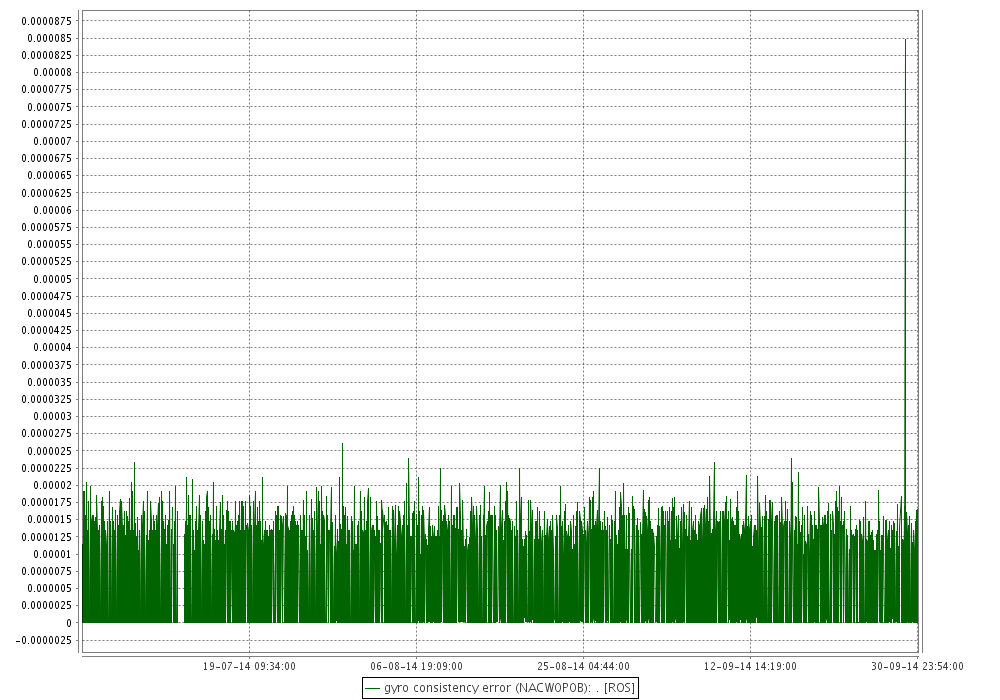Click y-axis value 0.00008
The height and width of the screenshot is (700, 1000).
click(x=53, y=72)
